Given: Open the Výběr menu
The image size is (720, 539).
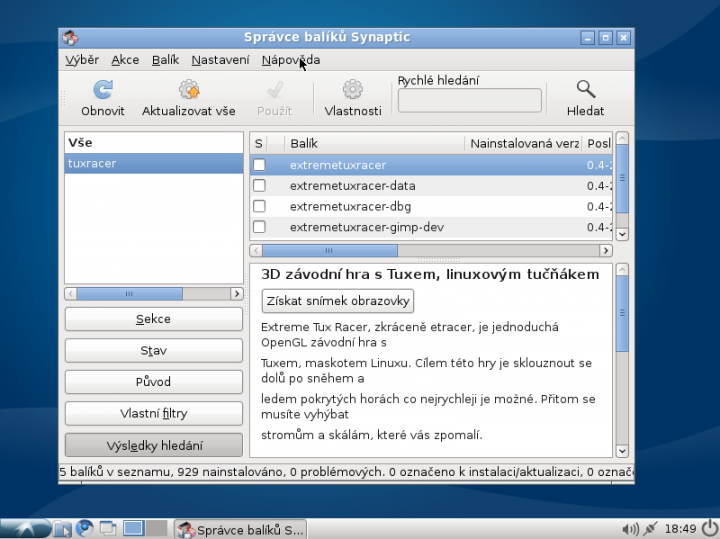Looking at the screenshot, I should 82,60.
